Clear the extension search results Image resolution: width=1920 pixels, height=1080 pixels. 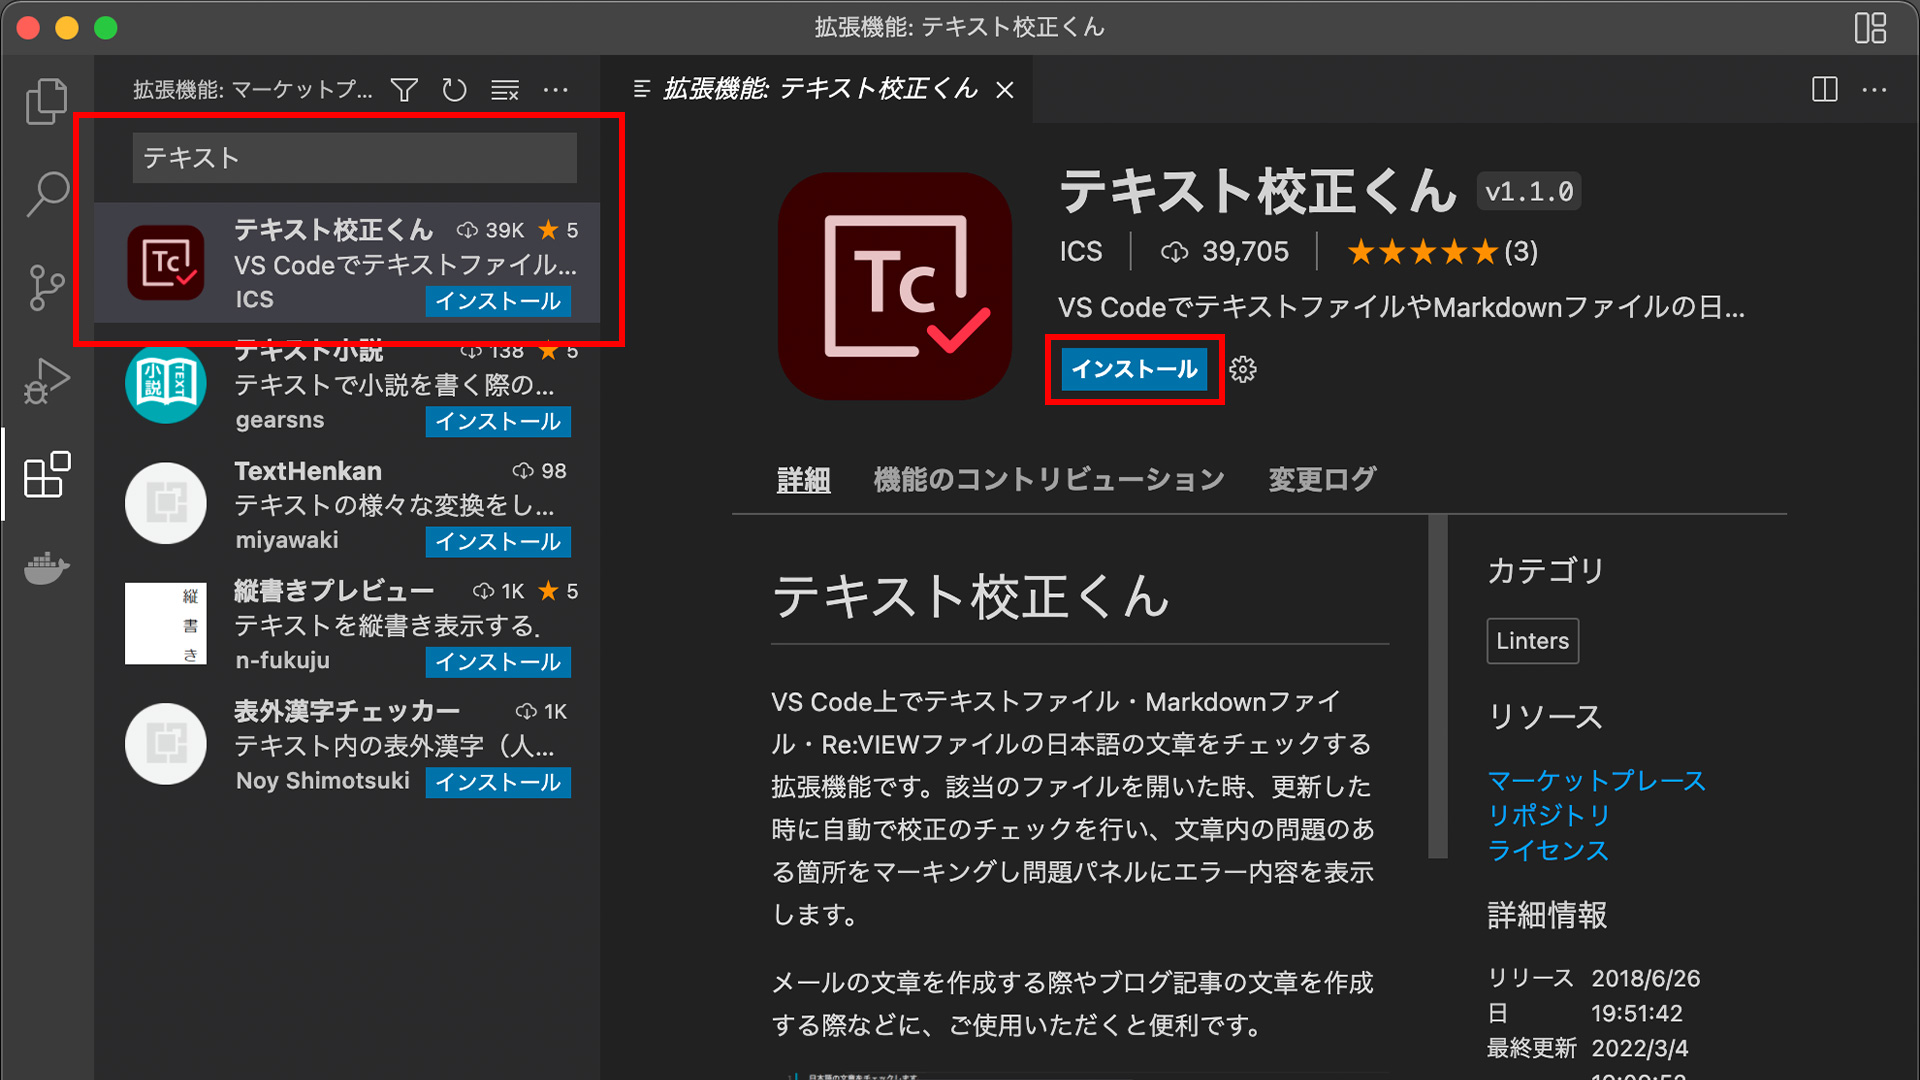pyautogui.click(x=504, y=89)
